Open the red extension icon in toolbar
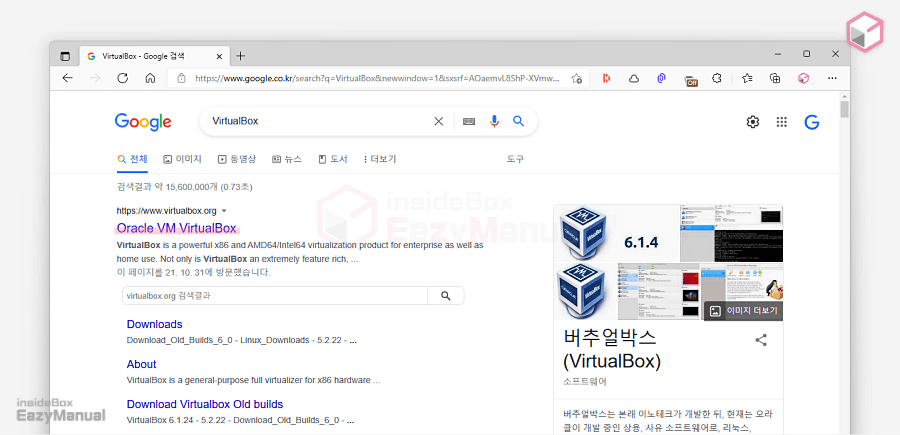The height and width of the screenshot is (435, 900). tap(606, 79)
